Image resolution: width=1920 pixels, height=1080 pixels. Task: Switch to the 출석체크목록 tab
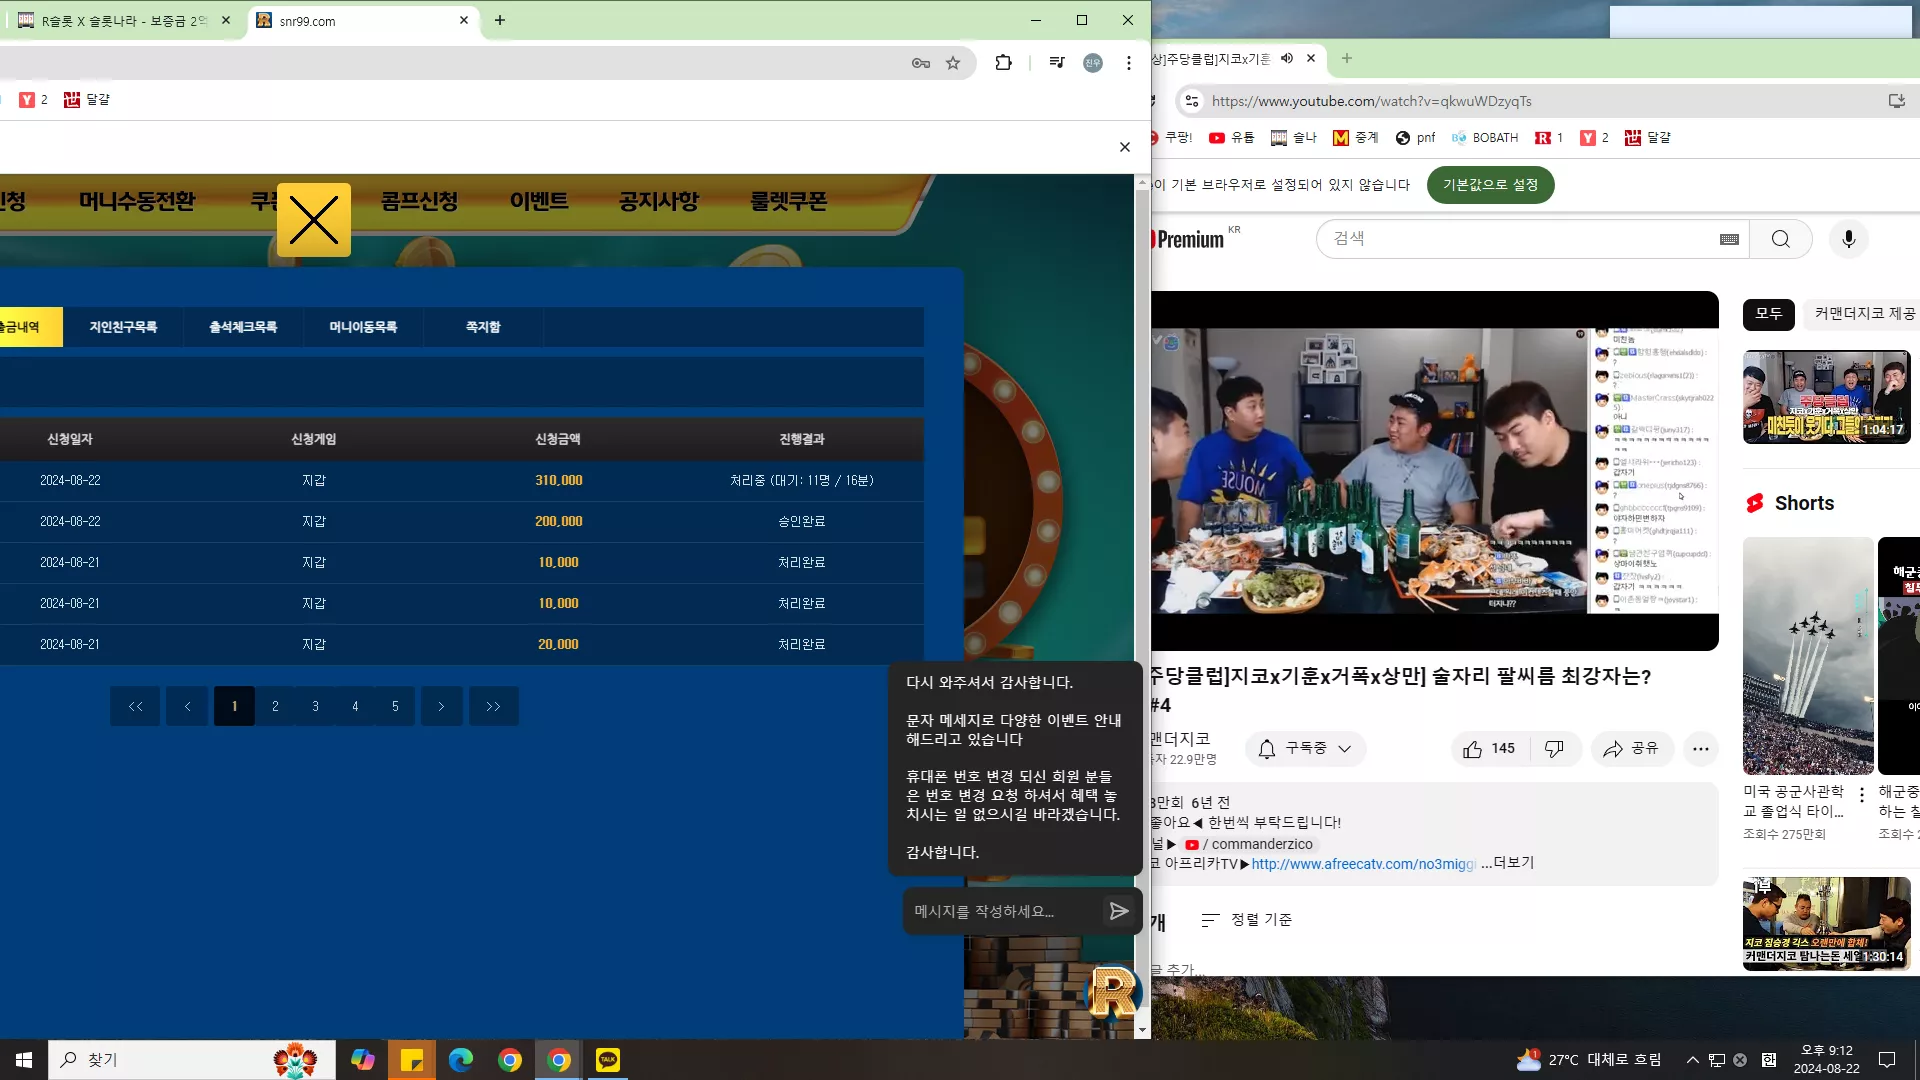click(x=243, y=327)
